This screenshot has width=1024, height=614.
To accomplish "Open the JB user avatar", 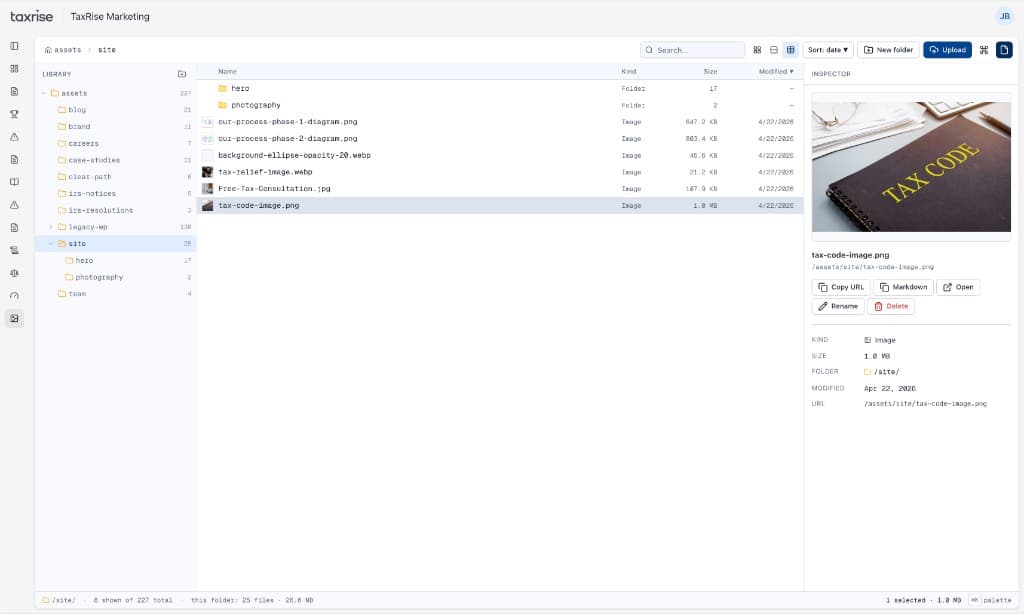I will 1004,16.
